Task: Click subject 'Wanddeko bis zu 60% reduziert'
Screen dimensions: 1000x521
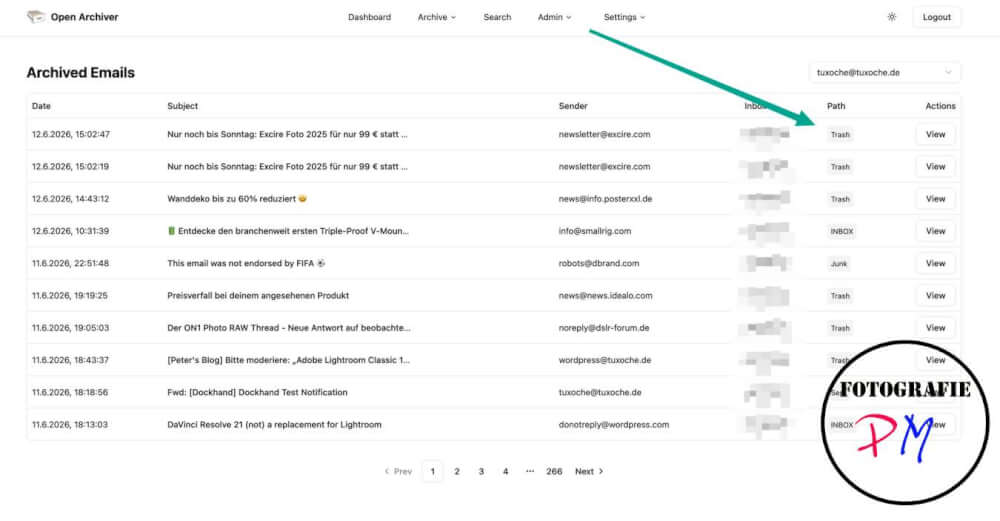Action: coord(237,199)
